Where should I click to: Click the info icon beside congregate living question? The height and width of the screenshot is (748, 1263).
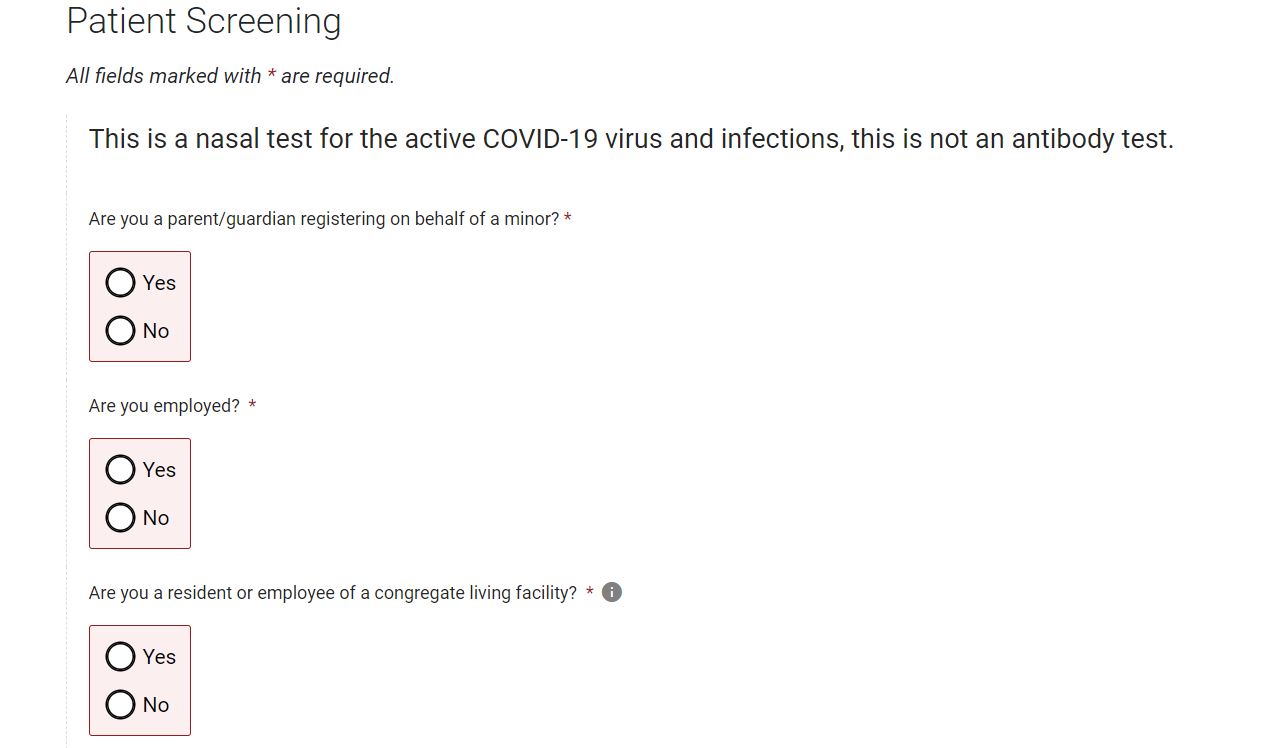click(612, 592)
